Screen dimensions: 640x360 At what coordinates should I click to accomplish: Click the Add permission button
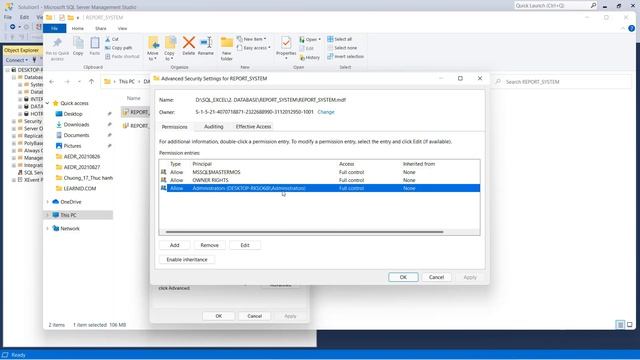tap(174, 245)
